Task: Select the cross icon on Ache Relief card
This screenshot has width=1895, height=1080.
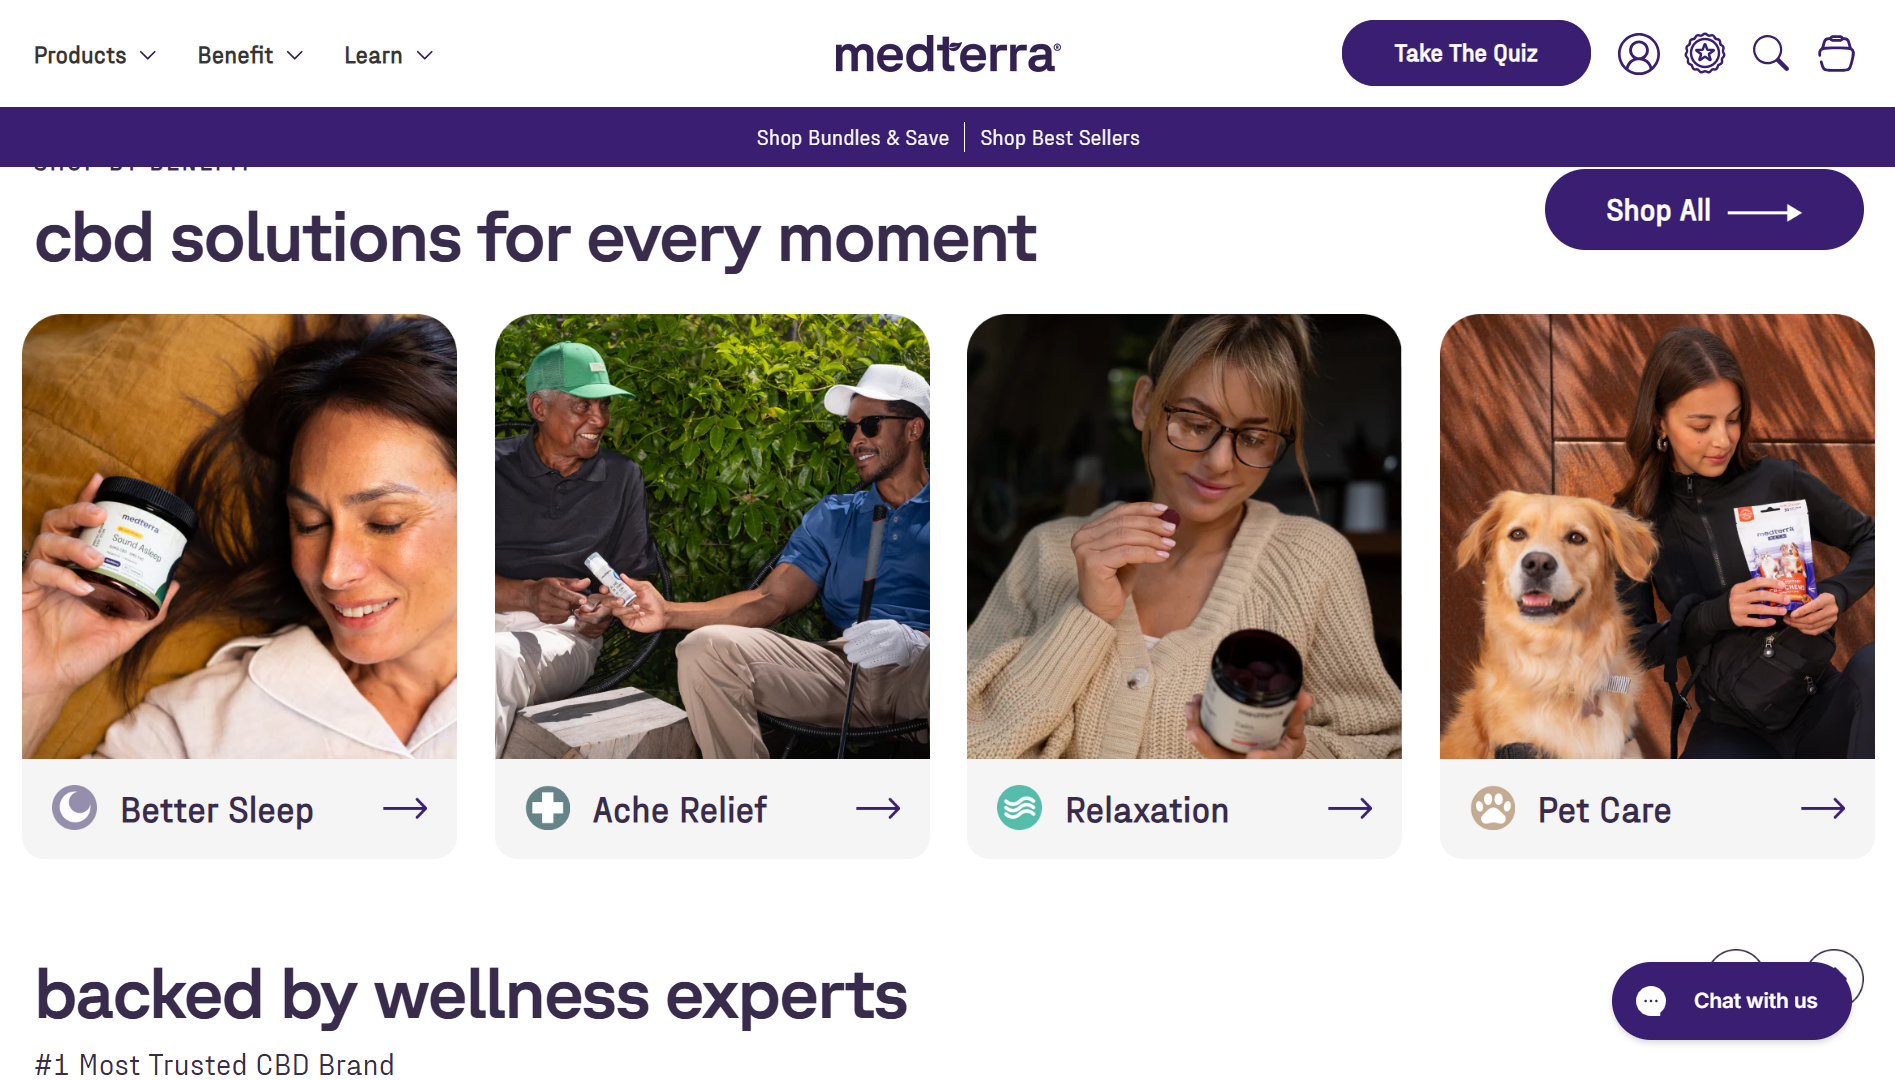Action: pyautogui.click(x=547, y=808)
